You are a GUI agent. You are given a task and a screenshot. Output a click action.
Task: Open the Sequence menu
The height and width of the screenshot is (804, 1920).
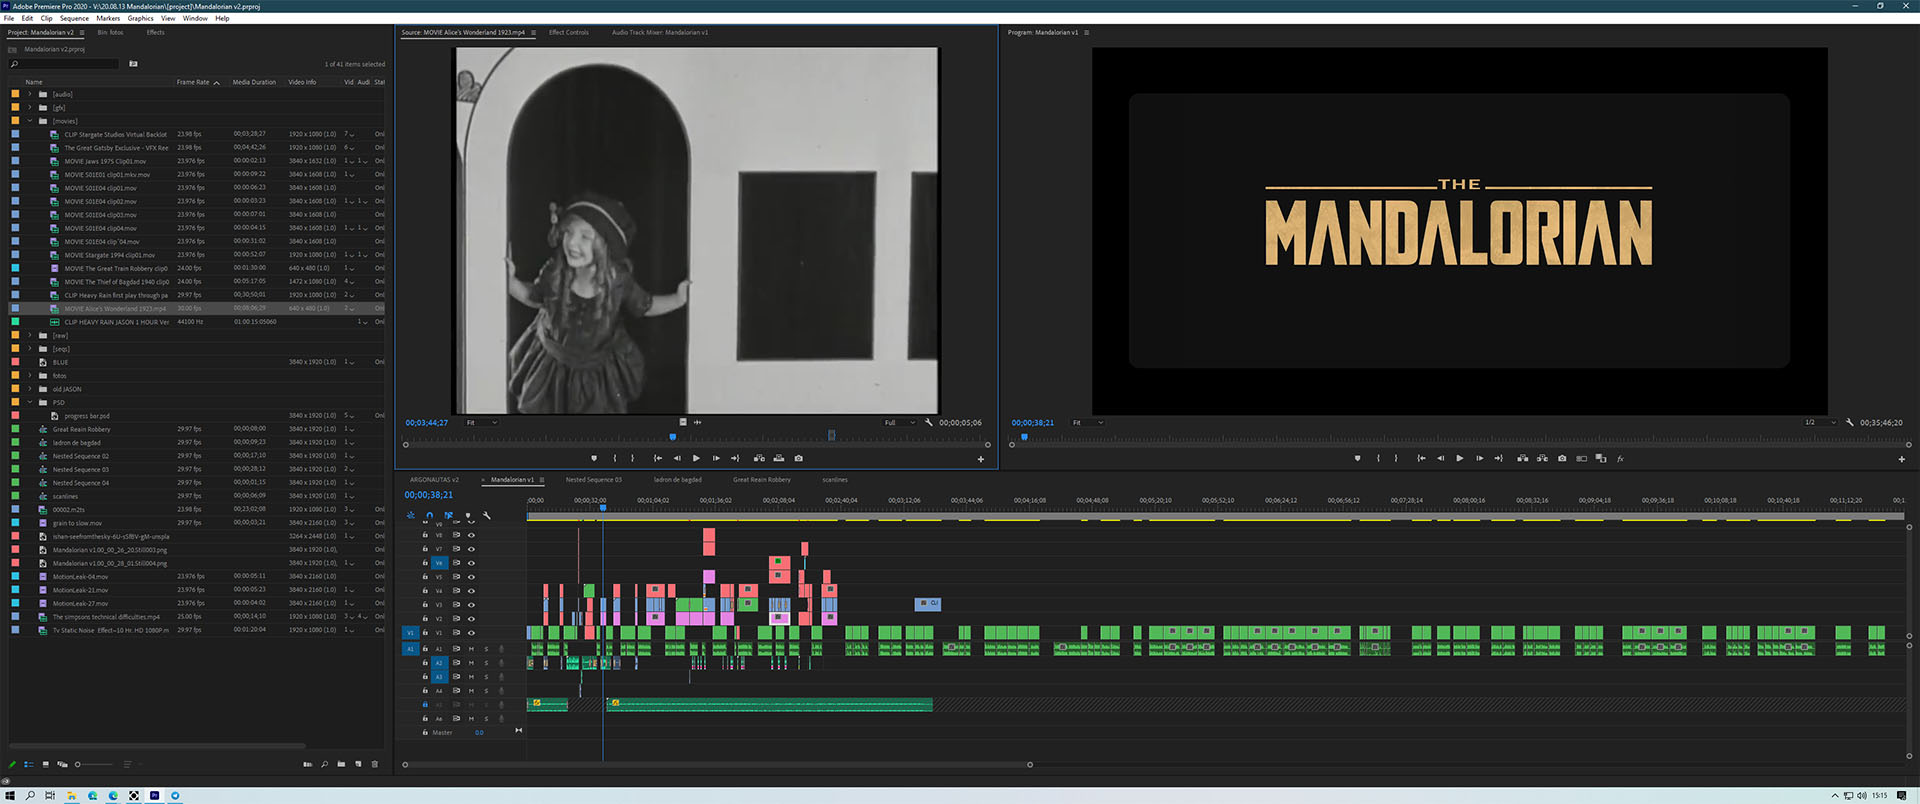point(74,18)
